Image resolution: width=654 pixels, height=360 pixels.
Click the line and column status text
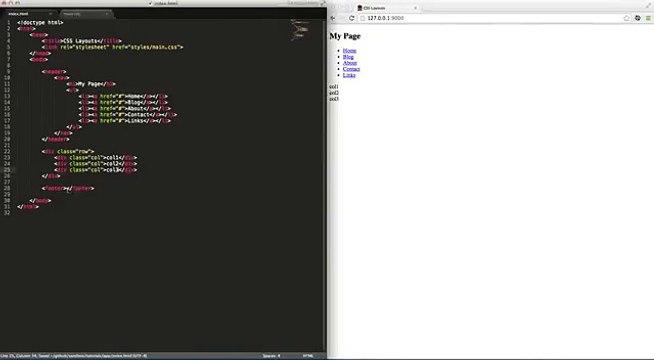tap(73, 356)
